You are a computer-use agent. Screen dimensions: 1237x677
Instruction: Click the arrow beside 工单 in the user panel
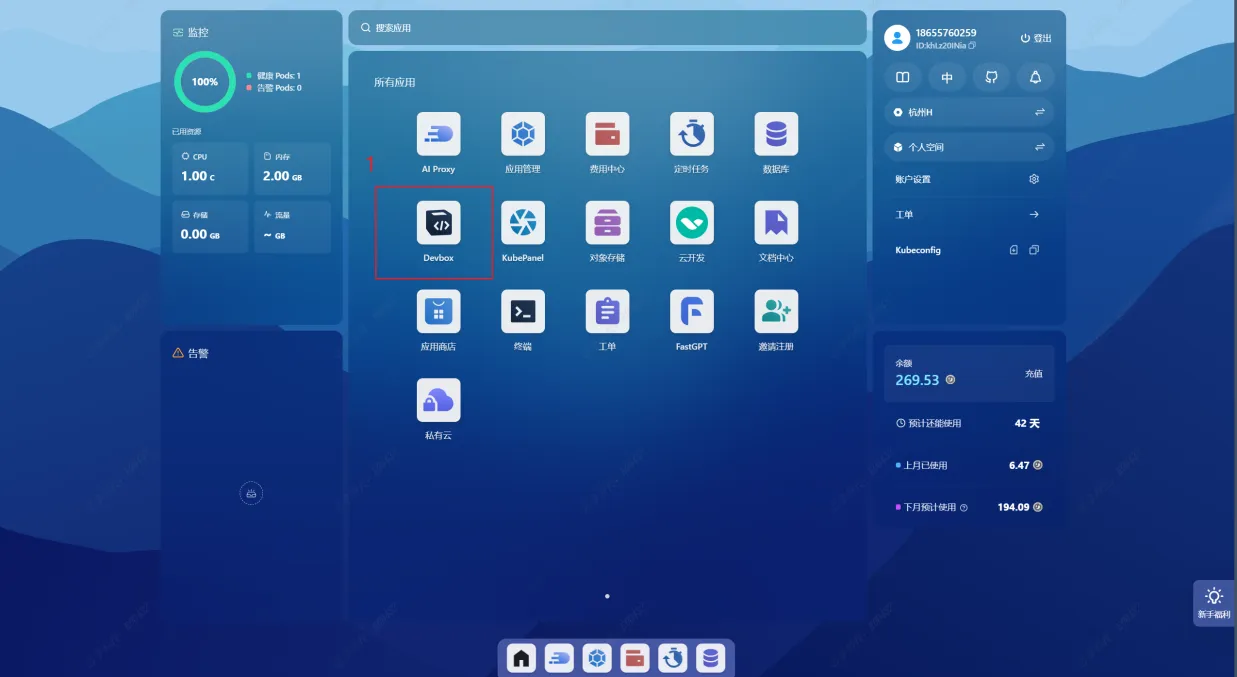pos(1034,214)
